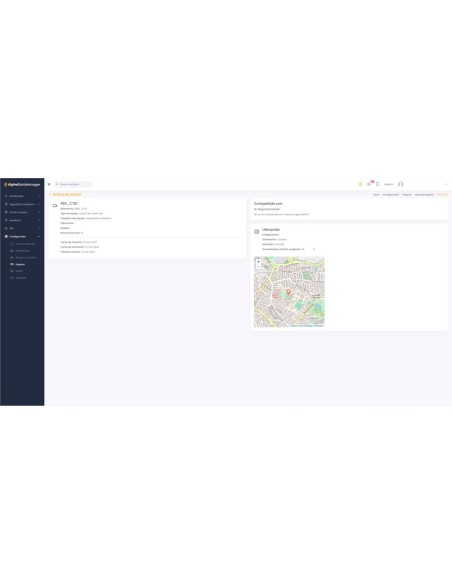
Task: Click the AlphaDataManager logo
Action: click(x=22, y=184)
